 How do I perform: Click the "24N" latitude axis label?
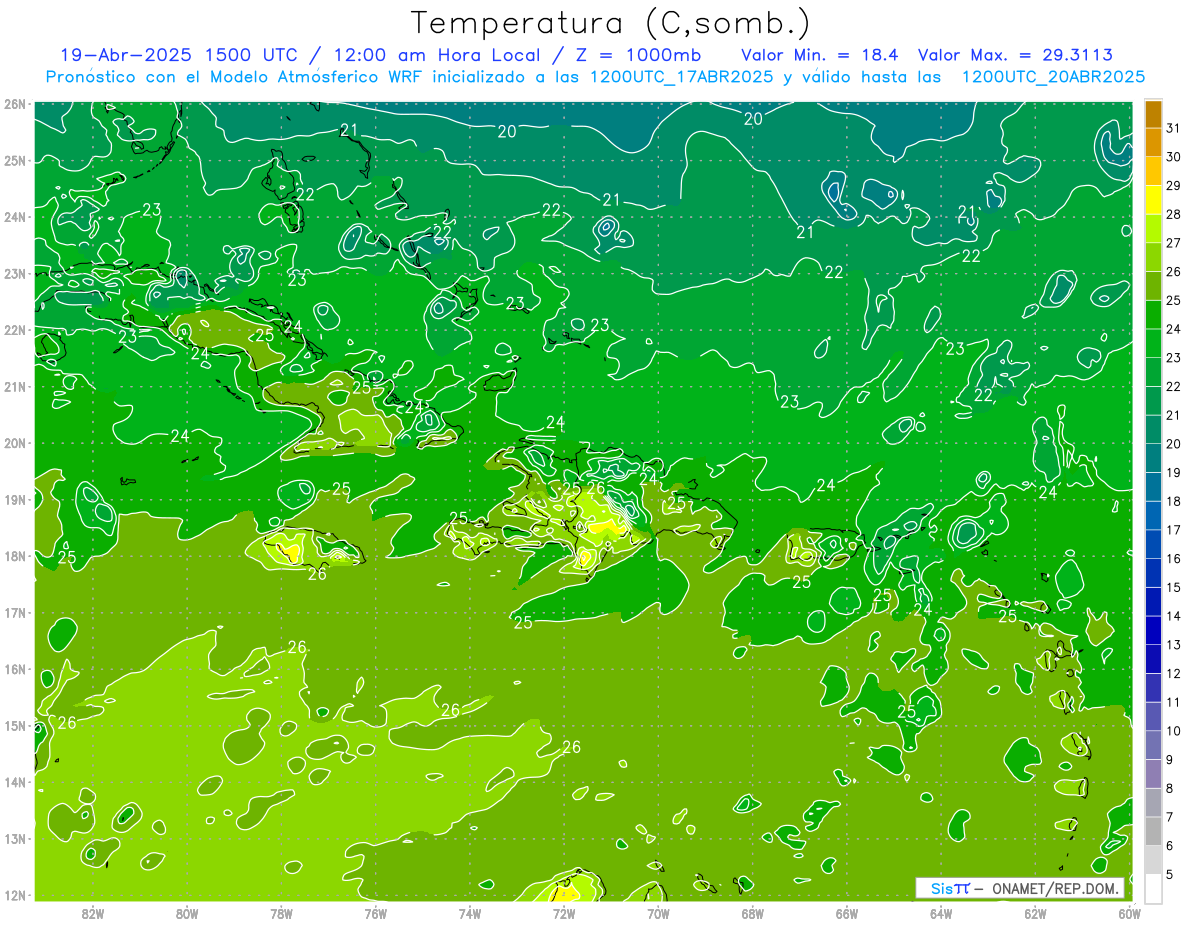click(x=14, y=217)
